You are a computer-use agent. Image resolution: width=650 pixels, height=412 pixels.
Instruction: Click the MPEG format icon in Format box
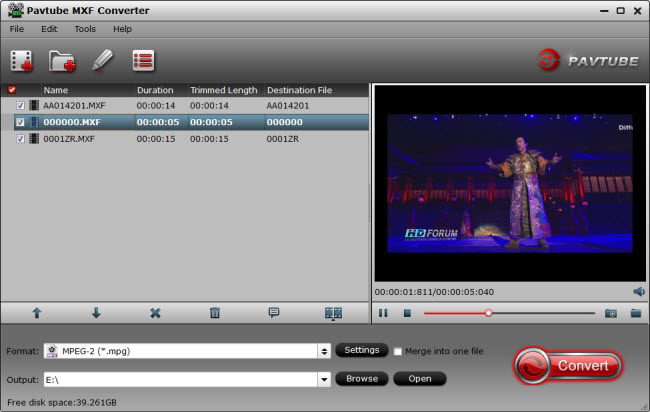tap(52, 351)
